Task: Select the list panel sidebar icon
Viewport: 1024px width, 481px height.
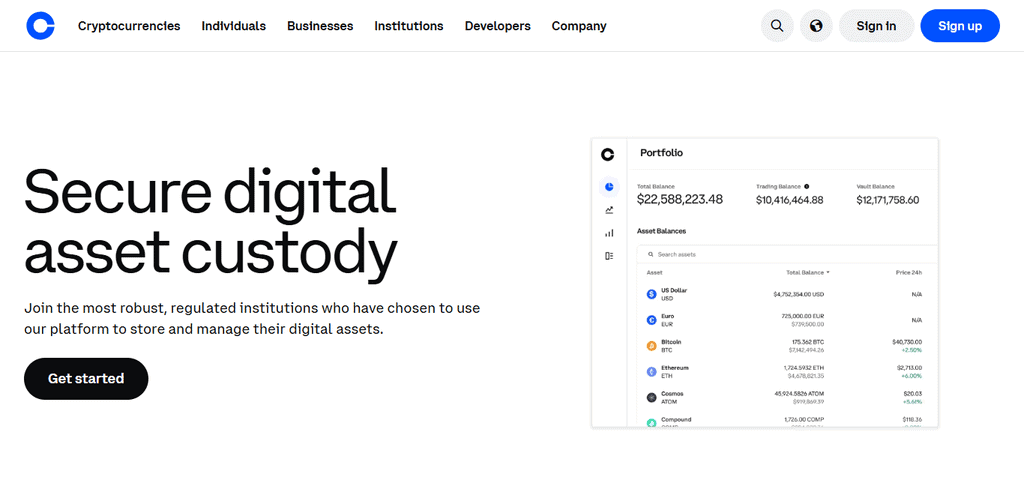Action: [x=609, y=256]
